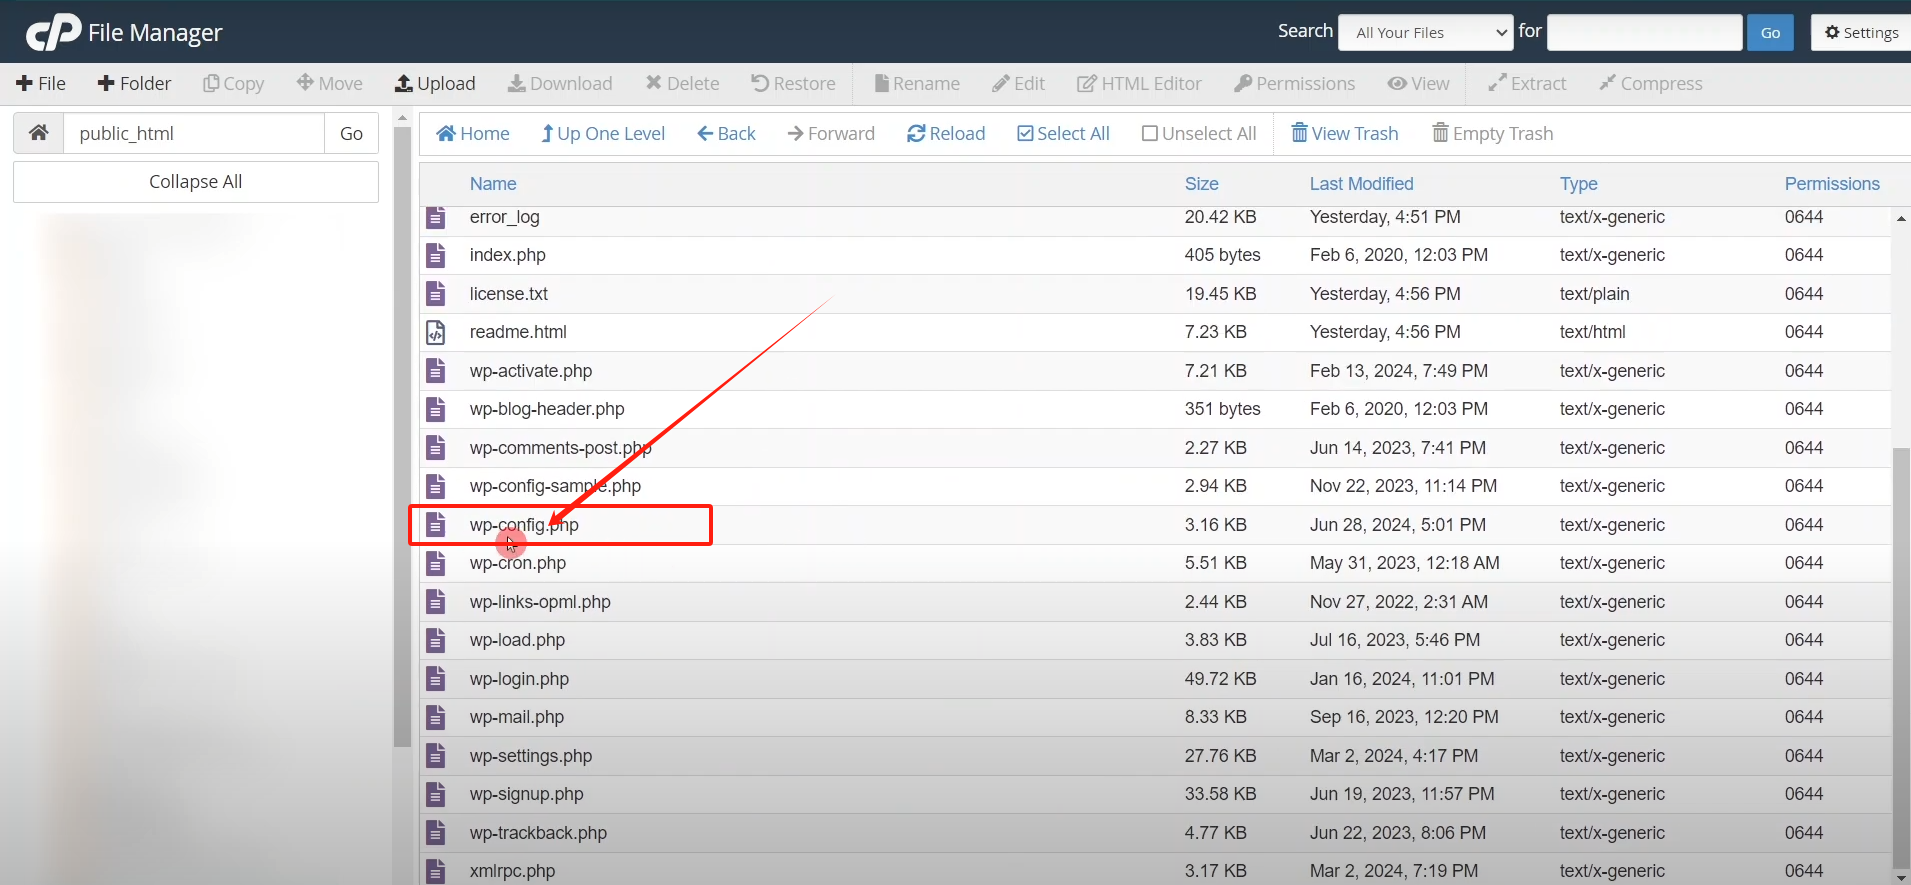Viewport: 1911px width, 885px height.
Task: Click in the search text field
Action: pos(1644,33)
